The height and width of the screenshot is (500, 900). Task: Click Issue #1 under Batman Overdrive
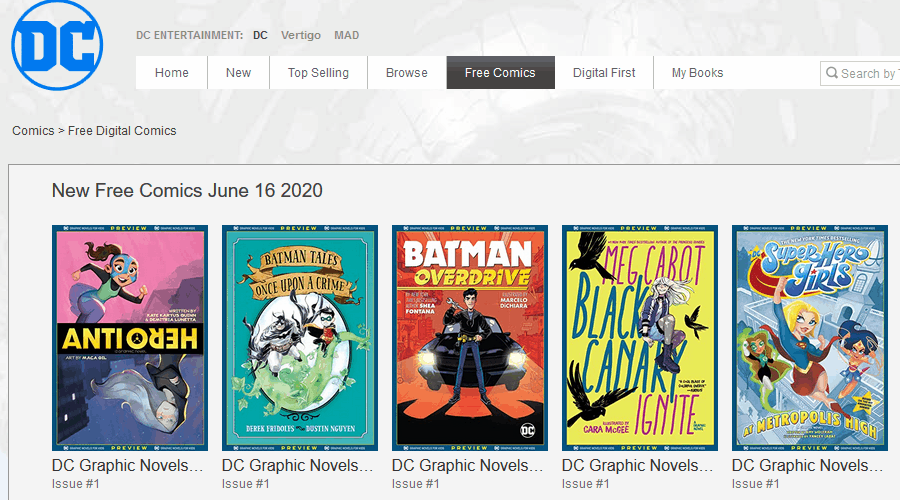(416, 484)
